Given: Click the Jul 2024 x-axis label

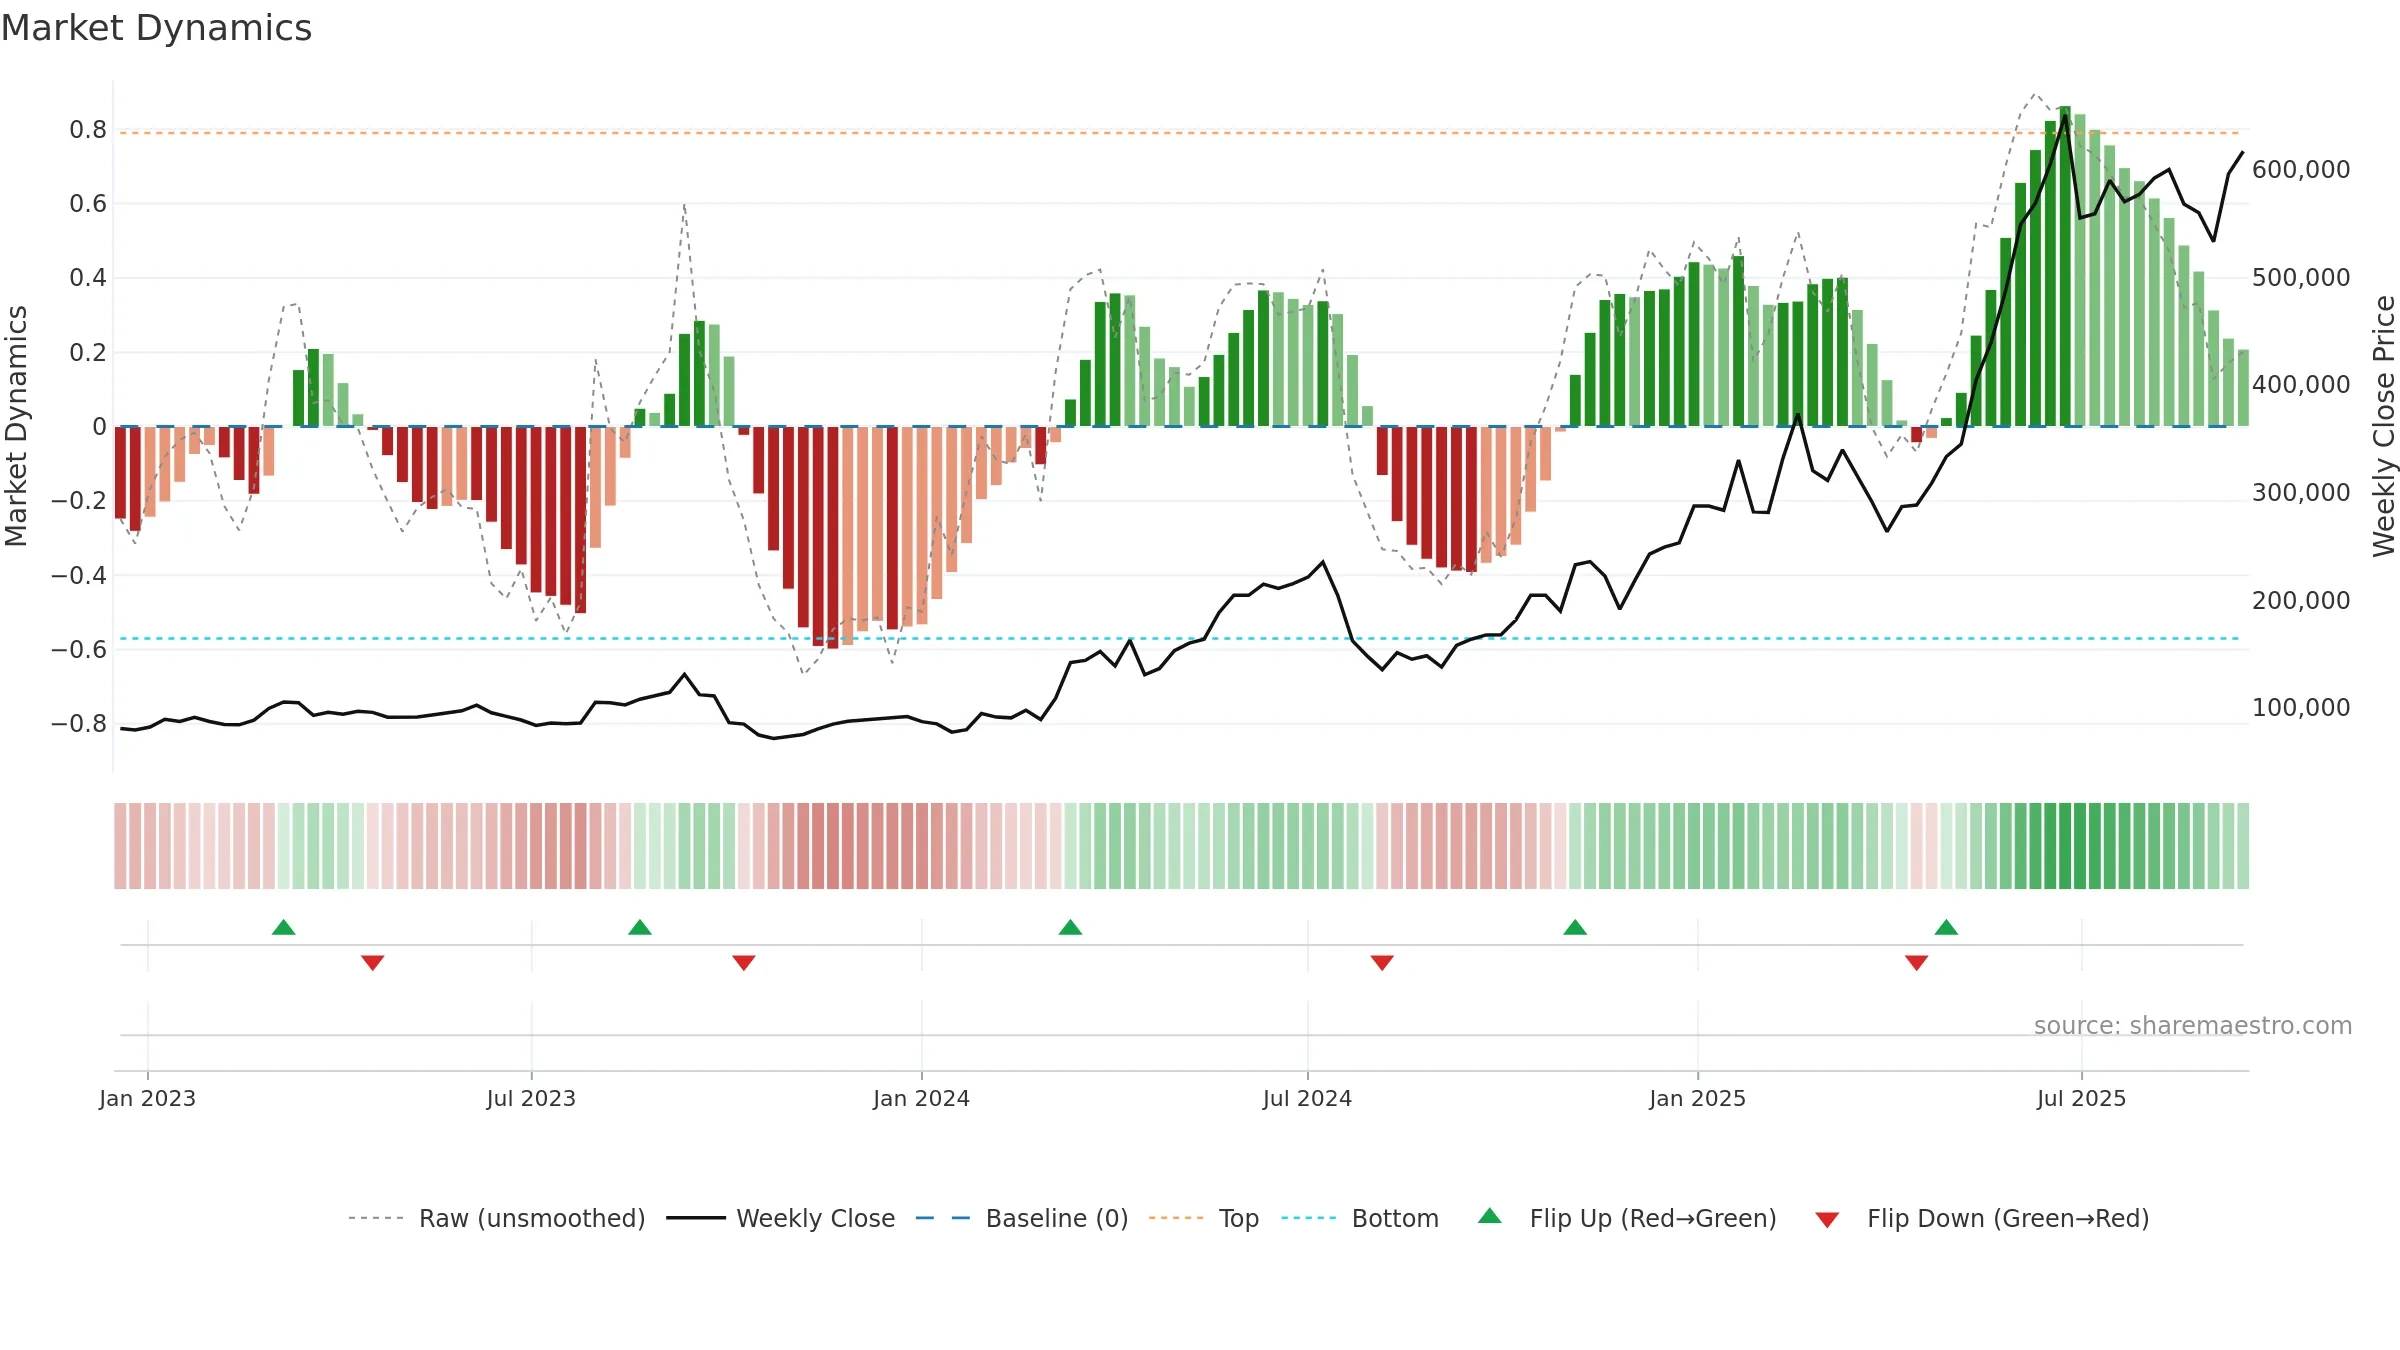Looking at the screenshot, I should (1307, 1098).
